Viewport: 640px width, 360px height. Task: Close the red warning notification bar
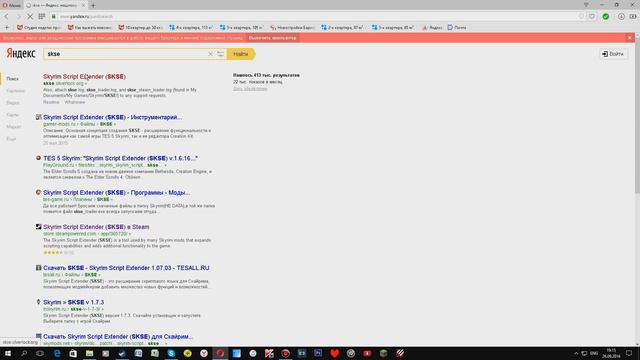[x=630, y=38]
